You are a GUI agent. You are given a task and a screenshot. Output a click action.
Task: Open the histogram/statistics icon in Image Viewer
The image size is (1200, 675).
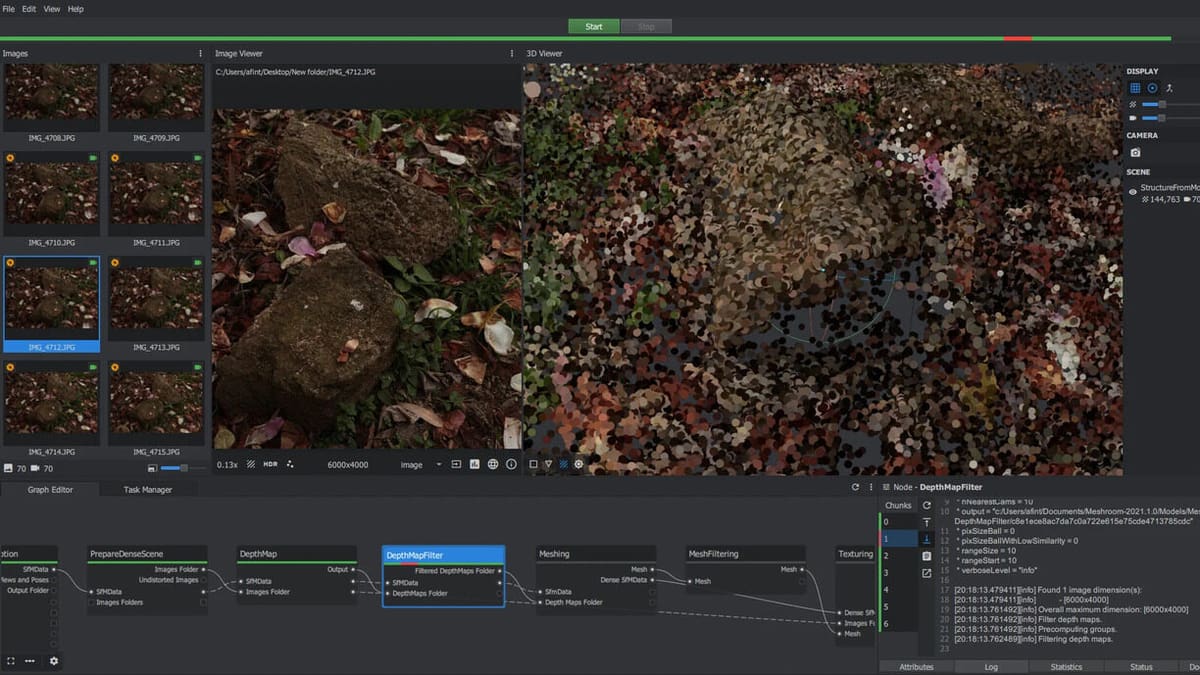(475, 464)
